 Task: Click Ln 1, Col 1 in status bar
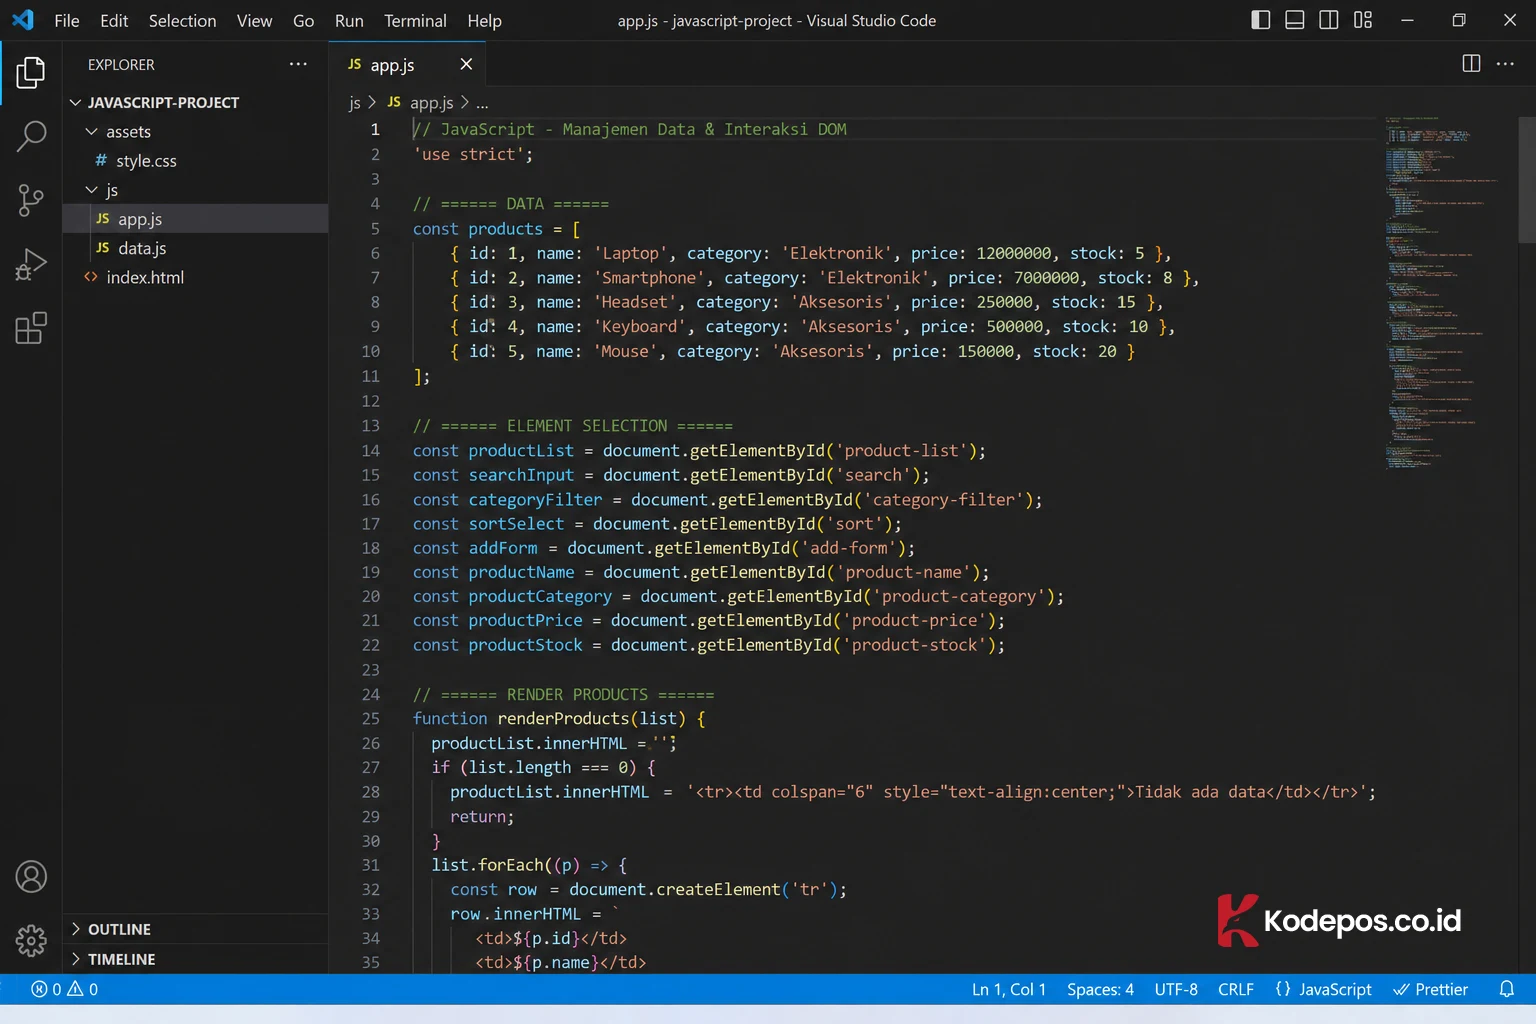pyautogui.click(x=1008, y=989)
